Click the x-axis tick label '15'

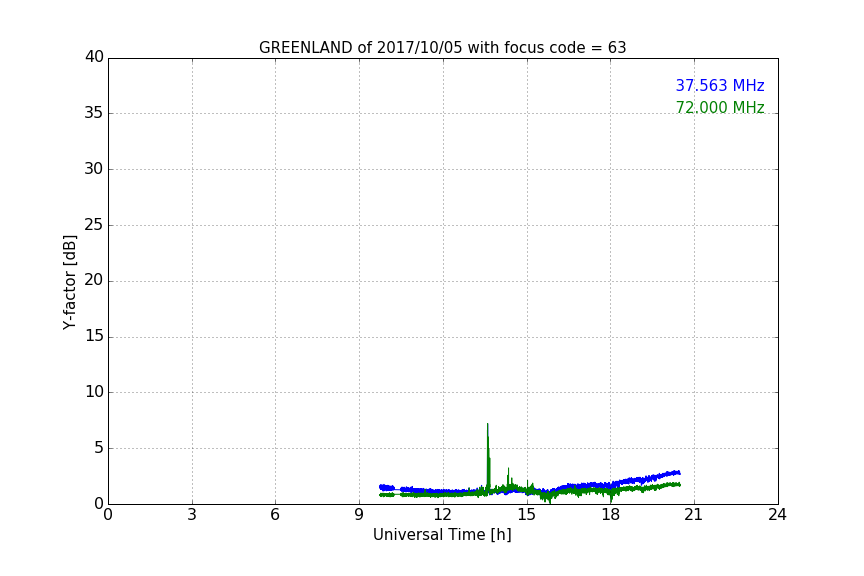coord(526,515)
